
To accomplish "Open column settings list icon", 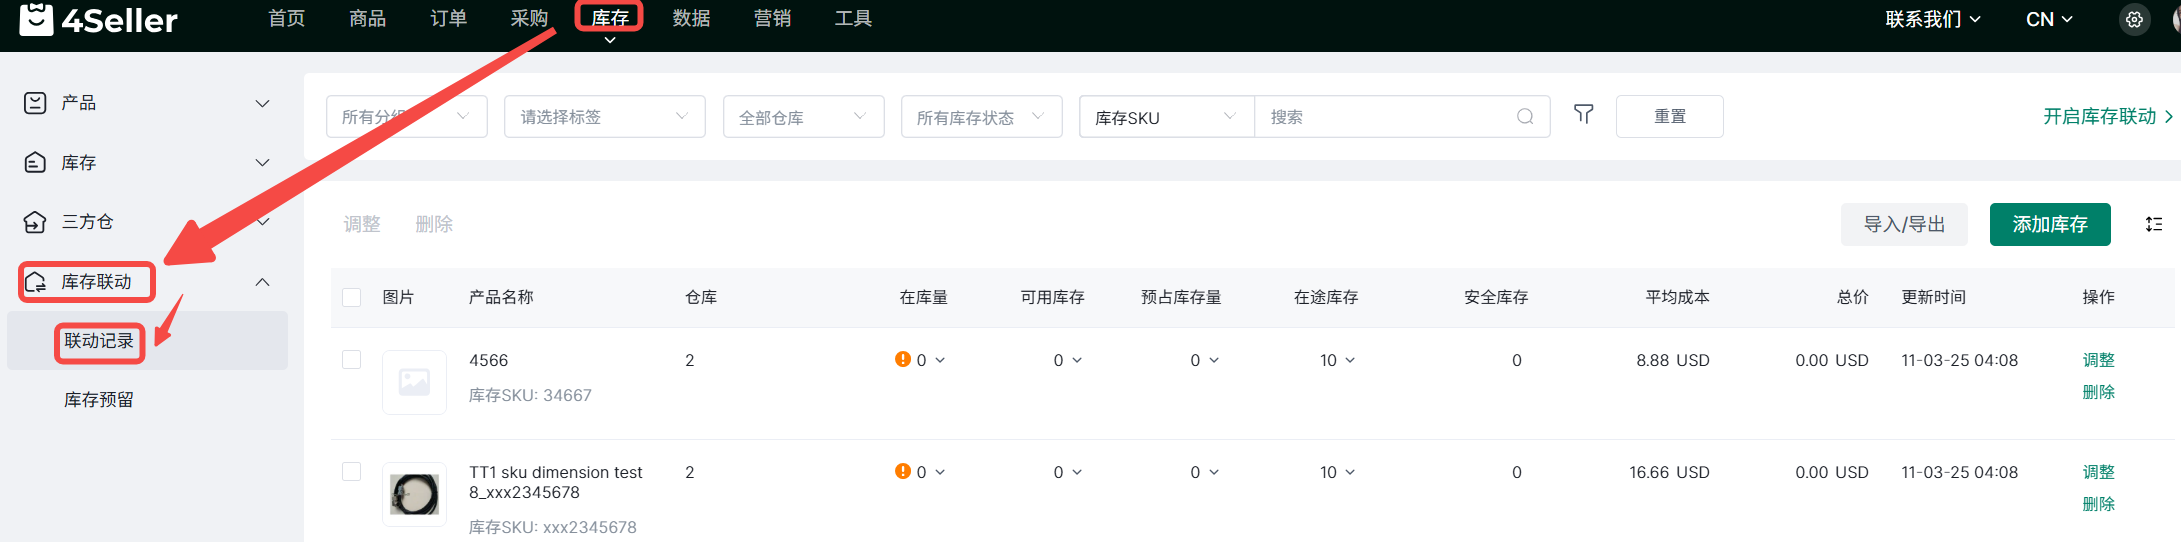I will [2153, 224].
